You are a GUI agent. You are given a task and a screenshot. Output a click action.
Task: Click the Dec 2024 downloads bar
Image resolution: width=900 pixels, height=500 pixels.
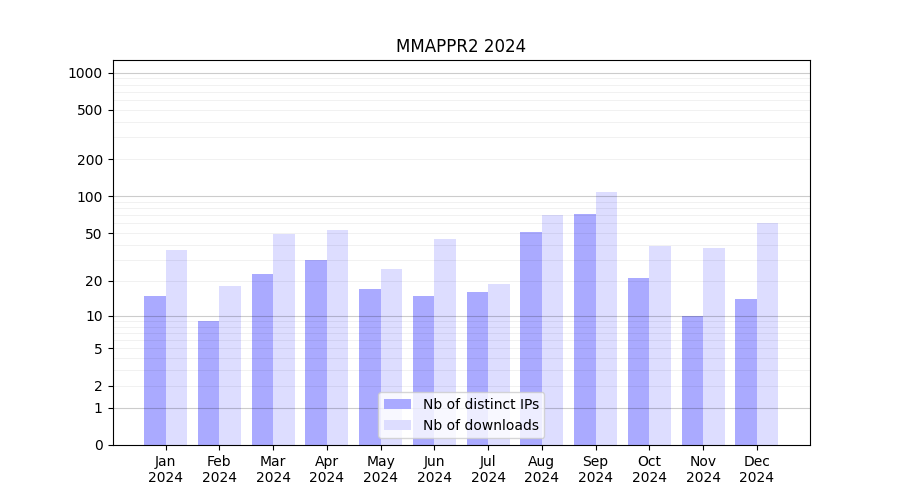(x=767, y=334)
